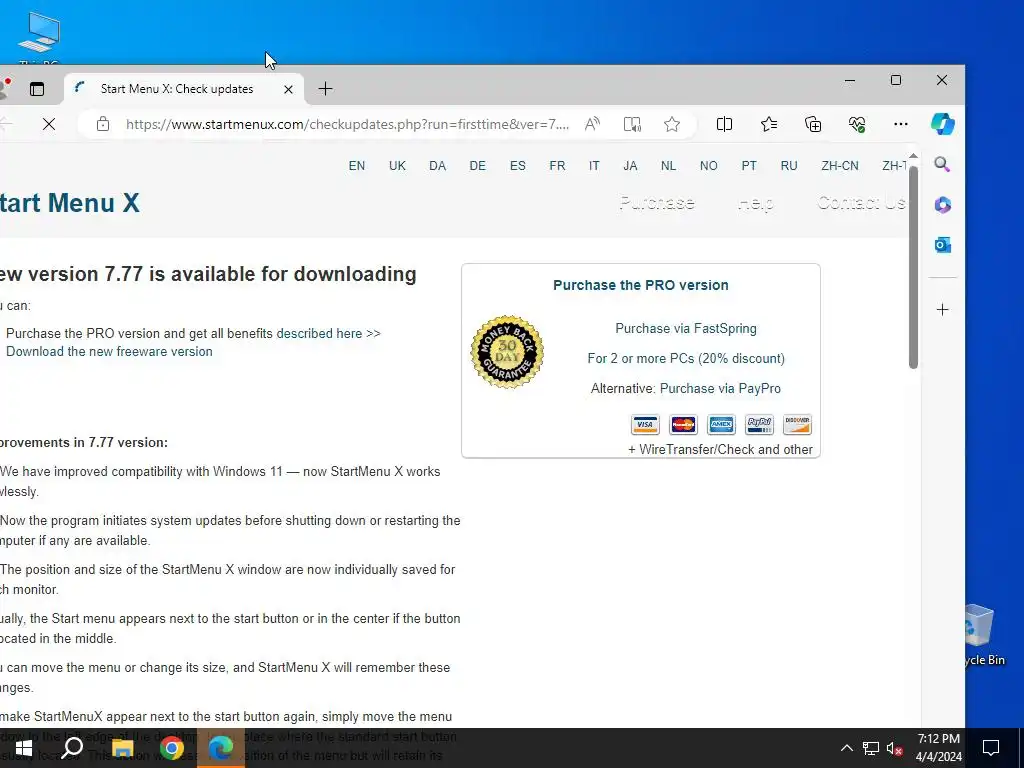This screenshot has height=768, width=1024.
Task: Follow the 'described here >>' link
Action: pyautogui.click(x=328, y=334)
